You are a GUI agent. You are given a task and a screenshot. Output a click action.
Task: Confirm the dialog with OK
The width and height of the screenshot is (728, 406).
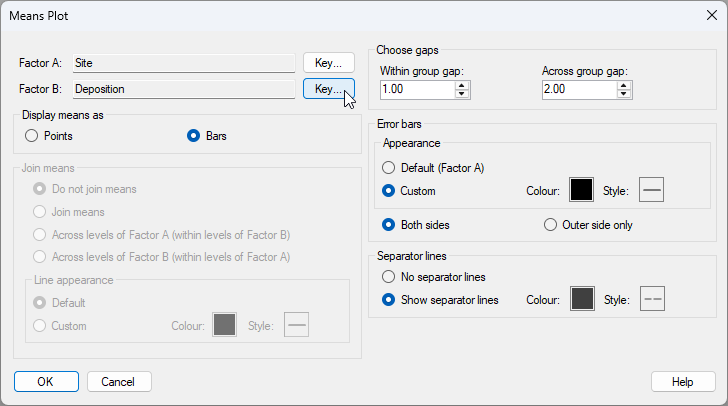click(46, 381)
